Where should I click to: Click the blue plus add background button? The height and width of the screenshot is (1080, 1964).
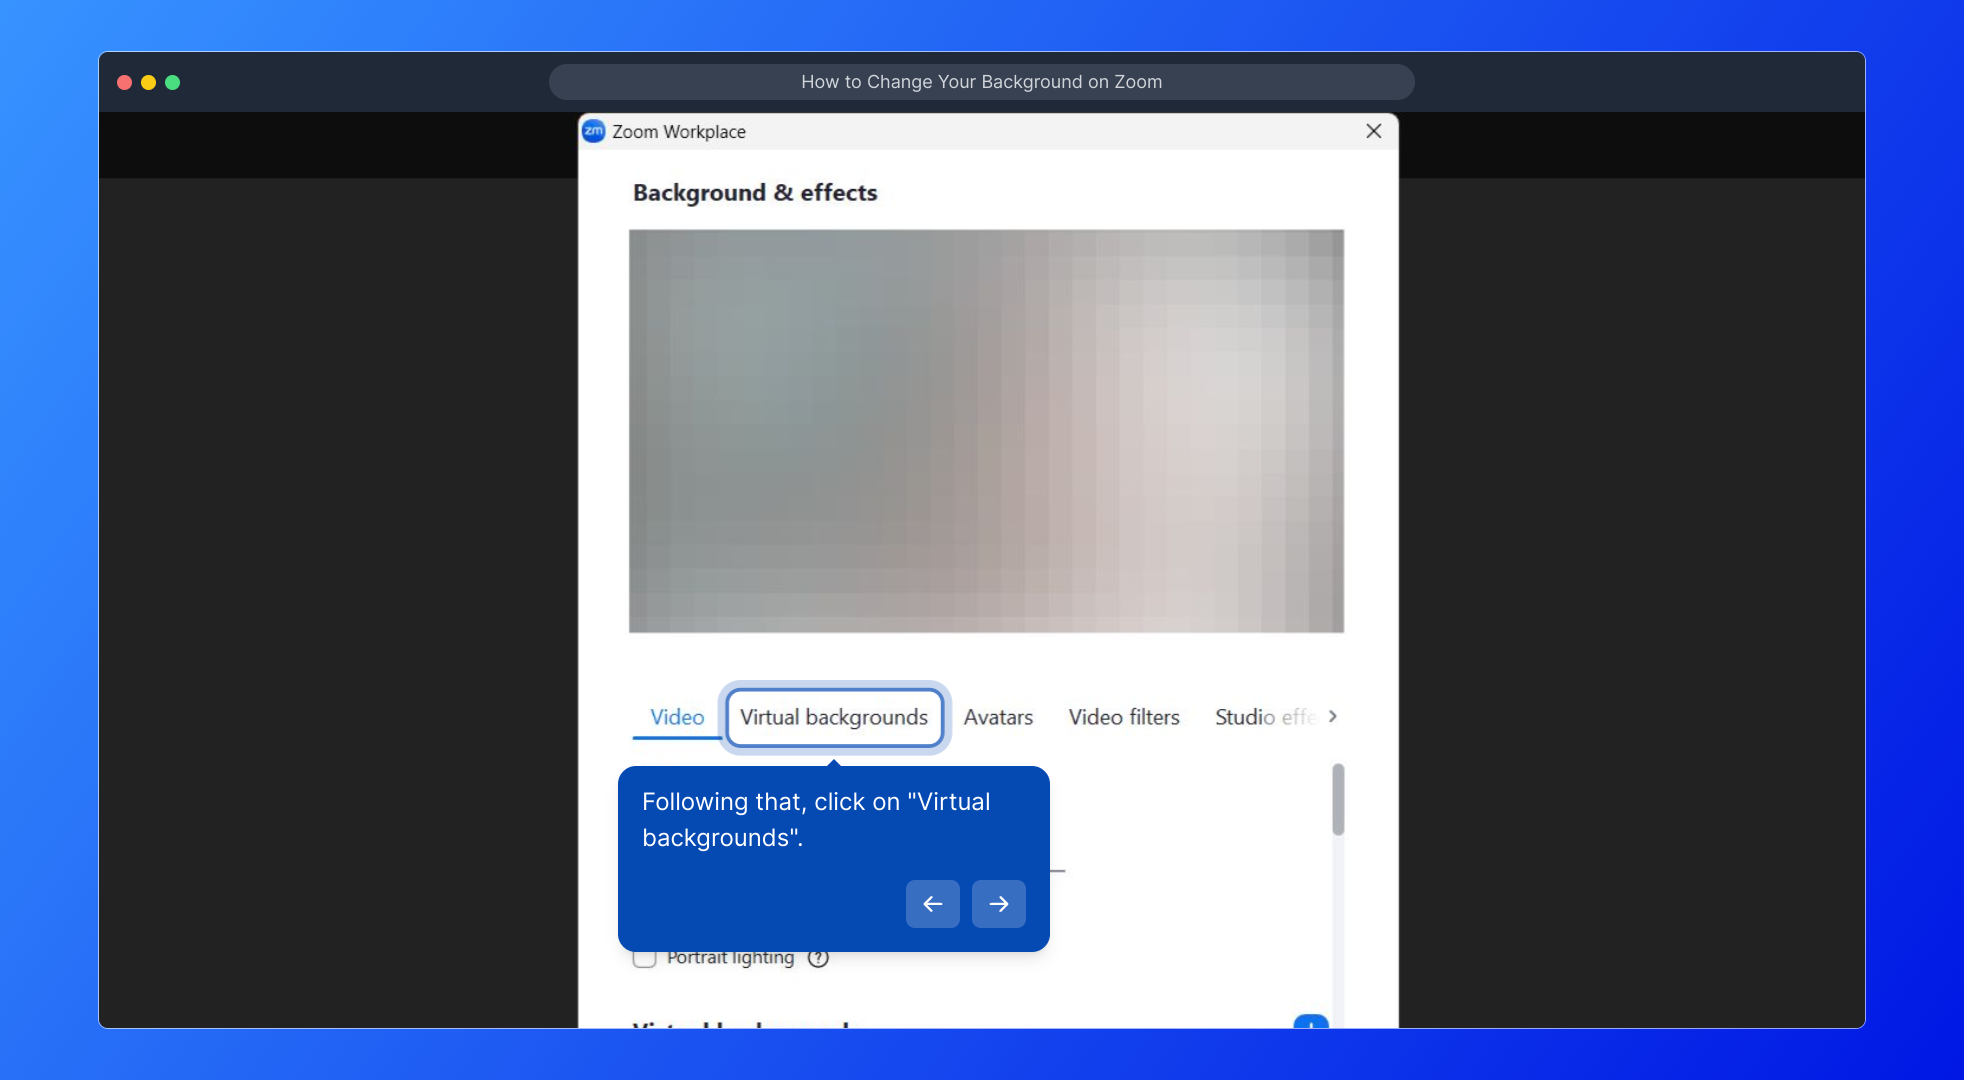click(x=1310, y=1022)
